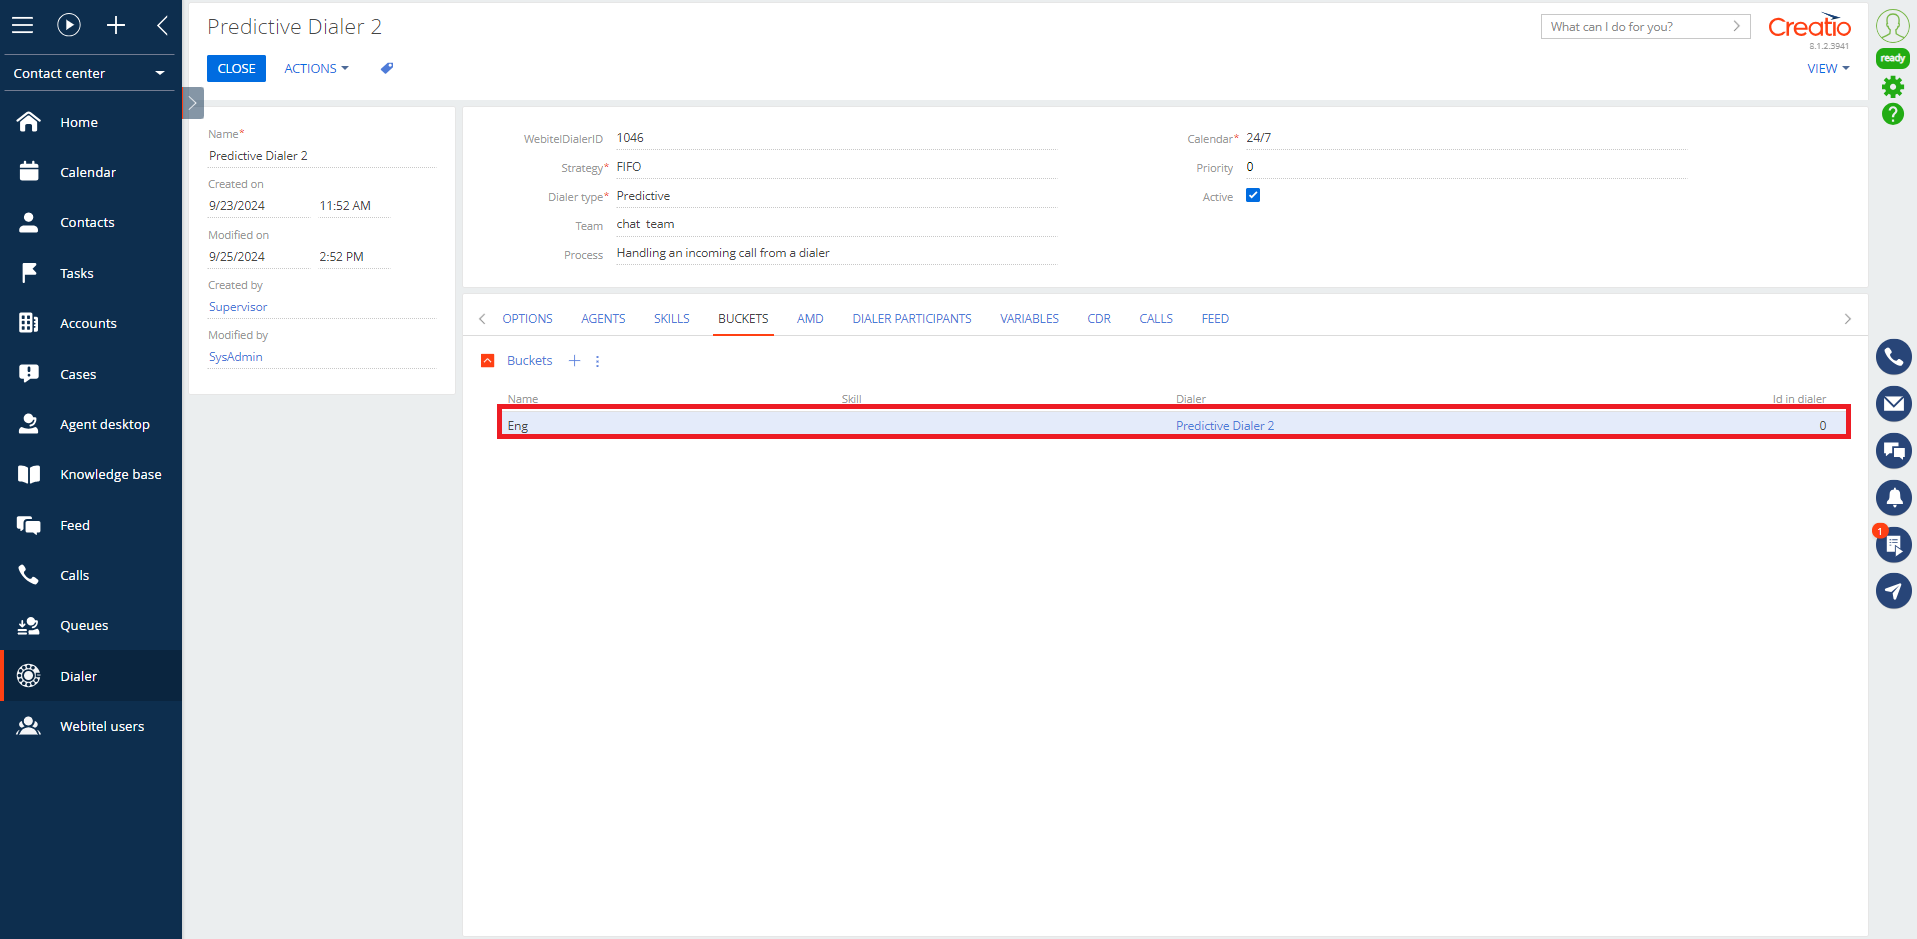Select the Eng bucket name cell
Viewport: 1917px width, 939px height.
(518, 426)
